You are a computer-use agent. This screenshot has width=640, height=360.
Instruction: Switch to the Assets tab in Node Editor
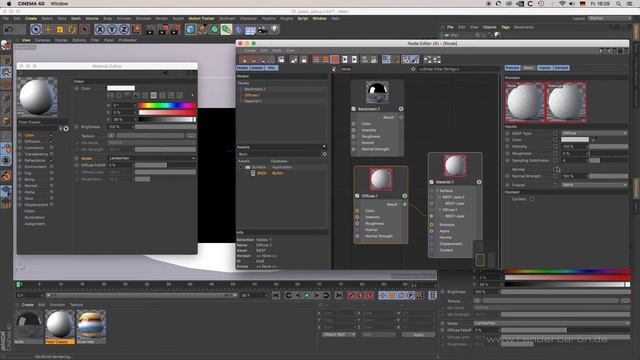point(257,68)
